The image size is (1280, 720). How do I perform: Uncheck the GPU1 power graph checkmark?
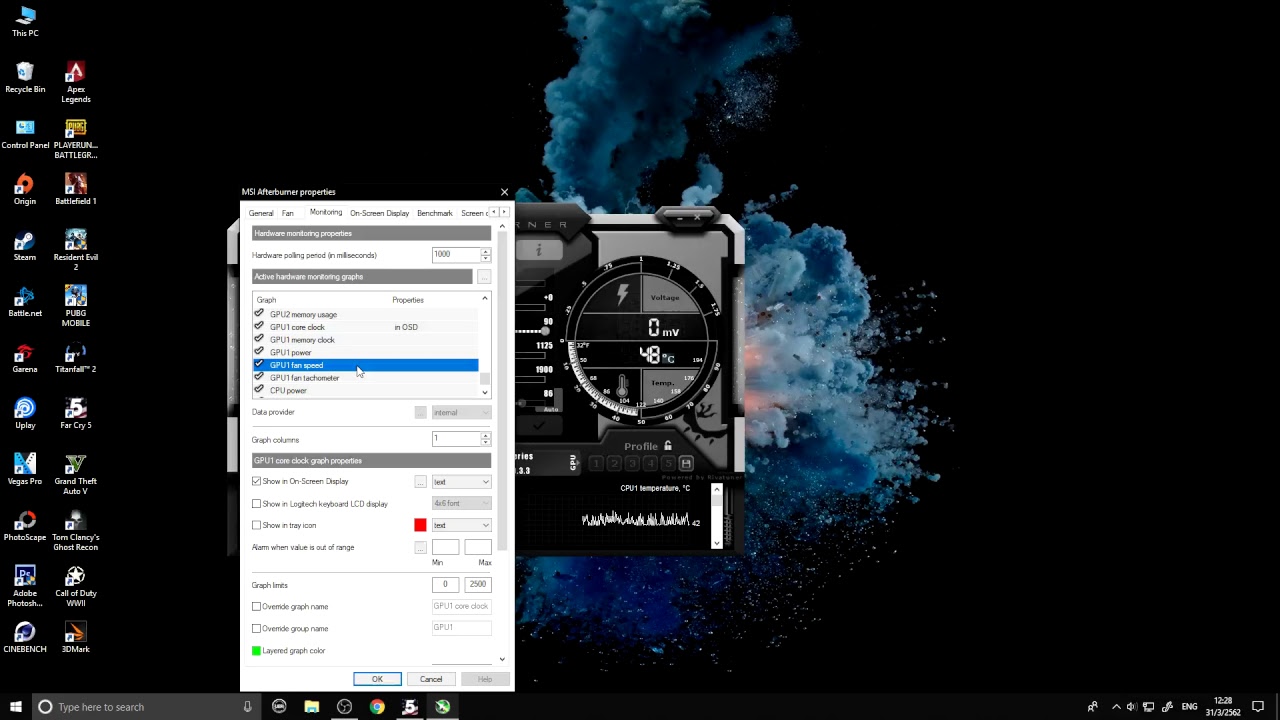coord(259,352)
